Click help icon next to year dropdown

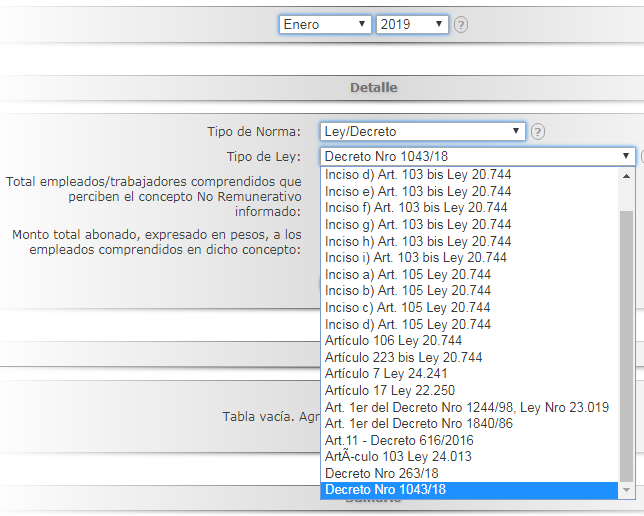coord(460,25)
